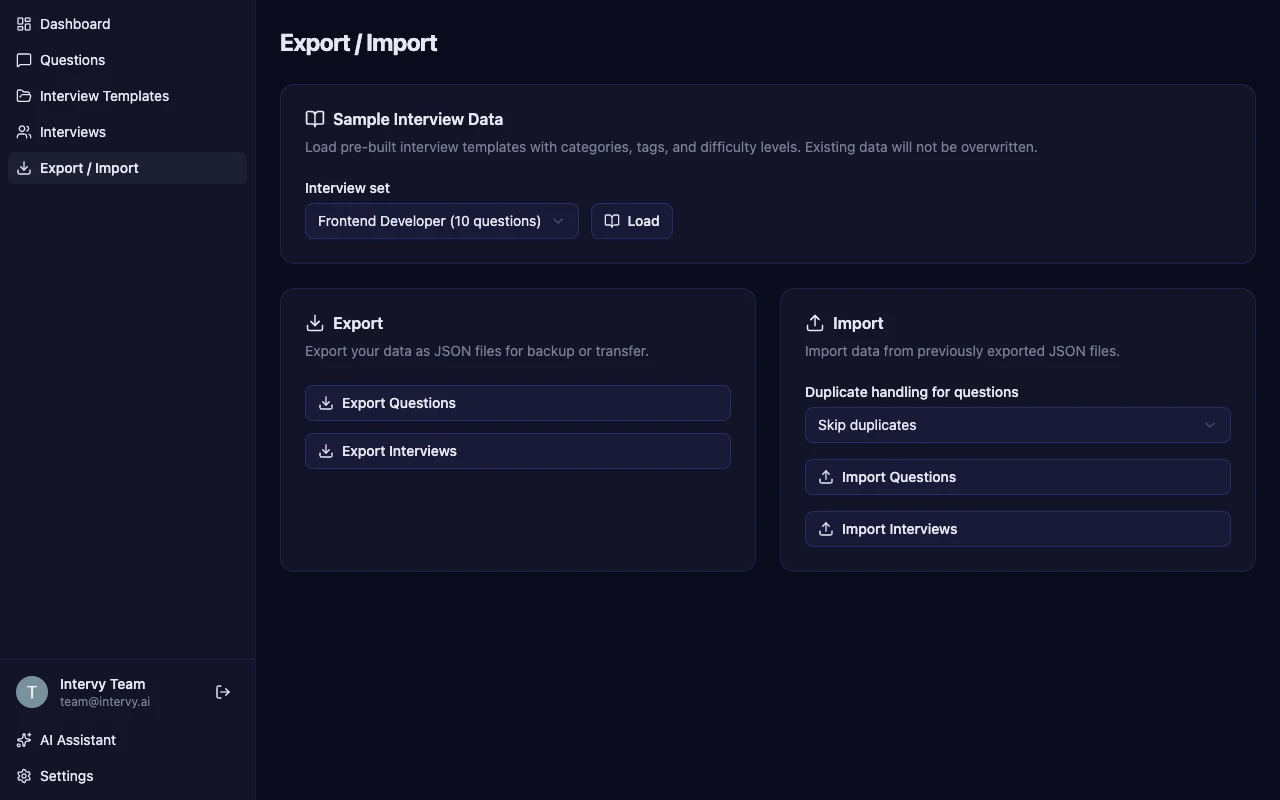
Task: Click the logout arrow icon near Intervy Team
Action: [222, 691]
